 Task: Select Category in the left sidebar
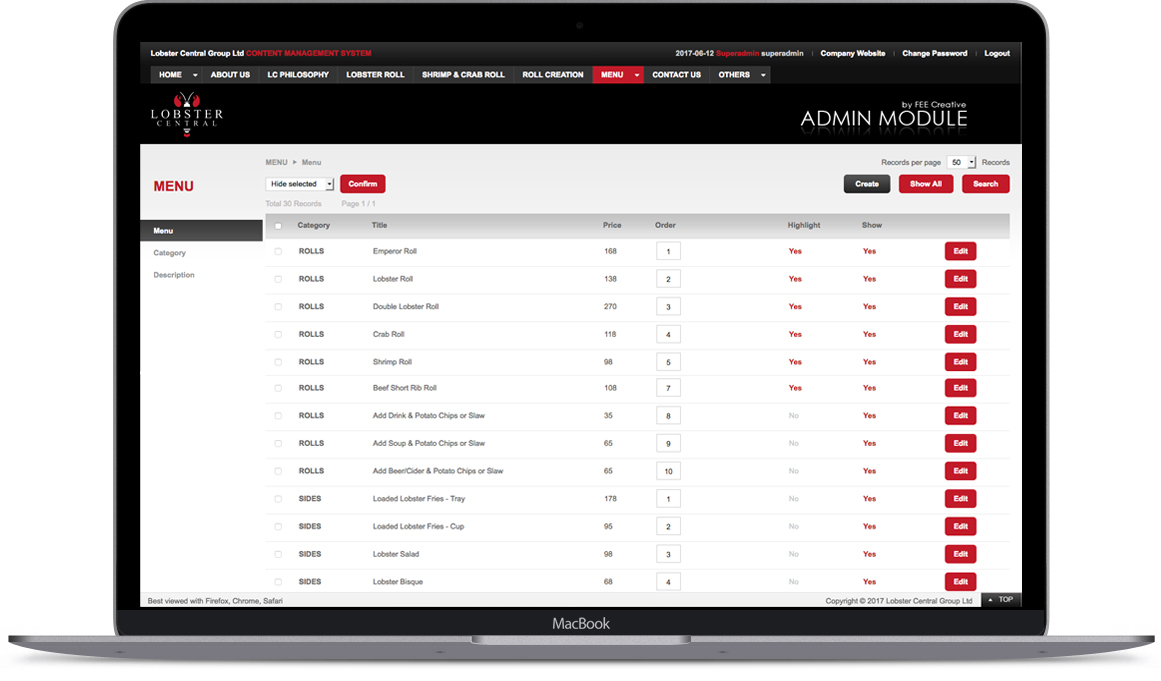pyautogui.click(x=169, y=253)
